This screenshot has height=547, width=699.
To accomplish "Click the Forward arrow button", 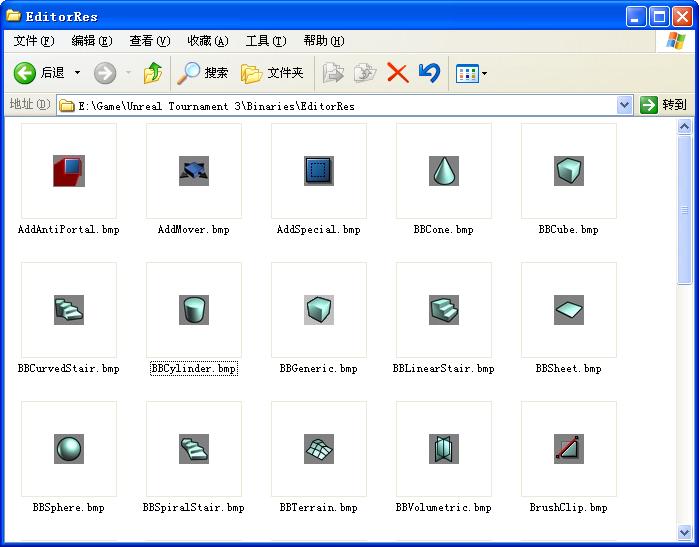I will tap(105, 73).
